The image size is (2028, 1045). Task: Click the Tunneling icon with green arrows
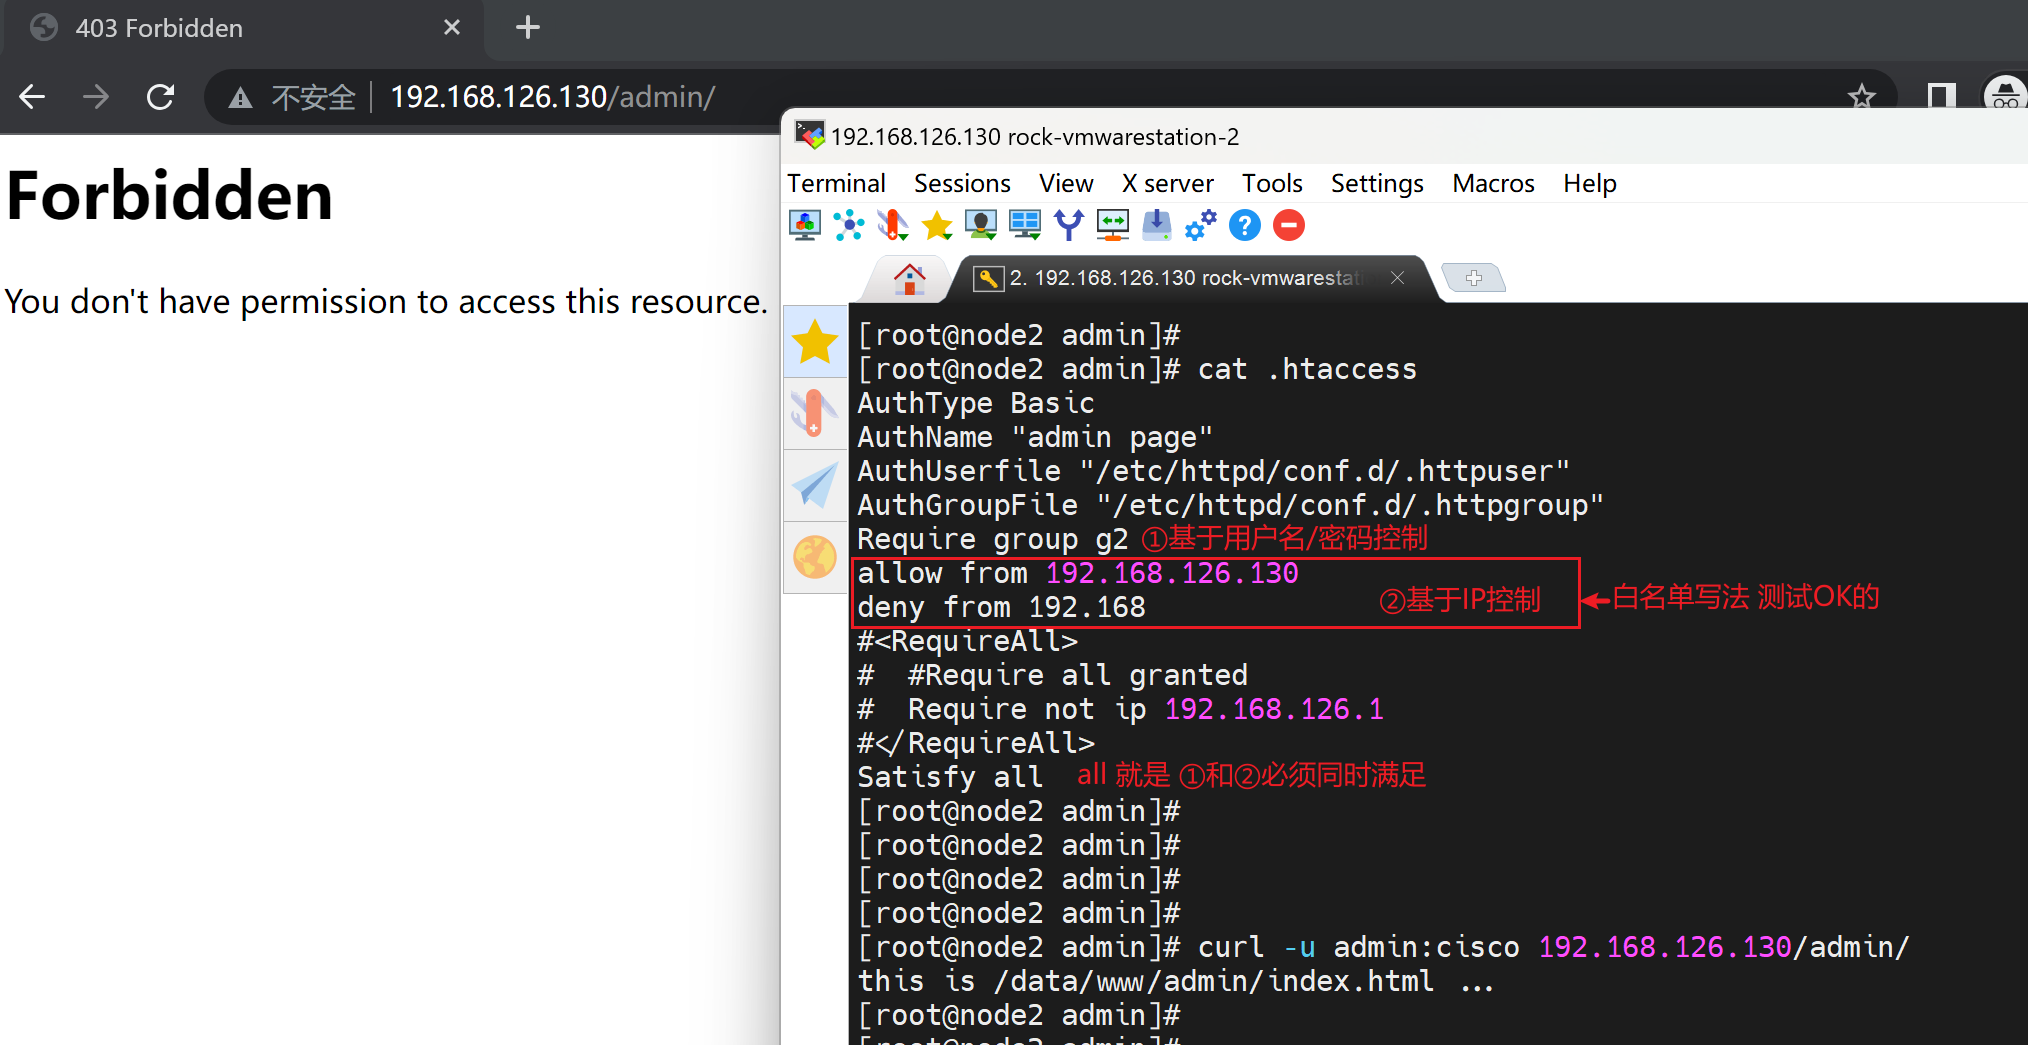click(x=1113, y=225)
